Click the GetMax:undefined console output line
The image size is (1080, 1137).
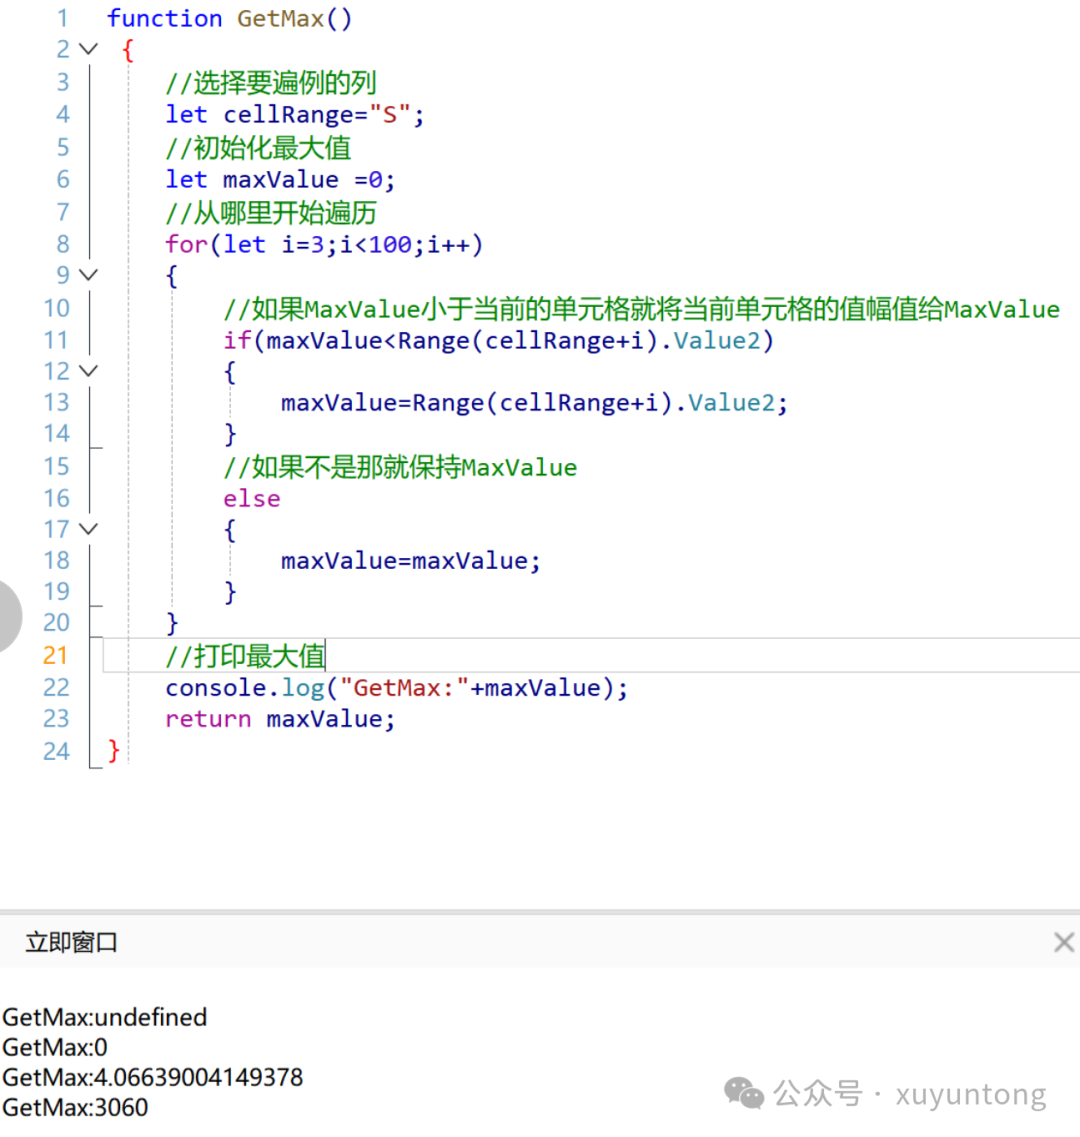104,1017
